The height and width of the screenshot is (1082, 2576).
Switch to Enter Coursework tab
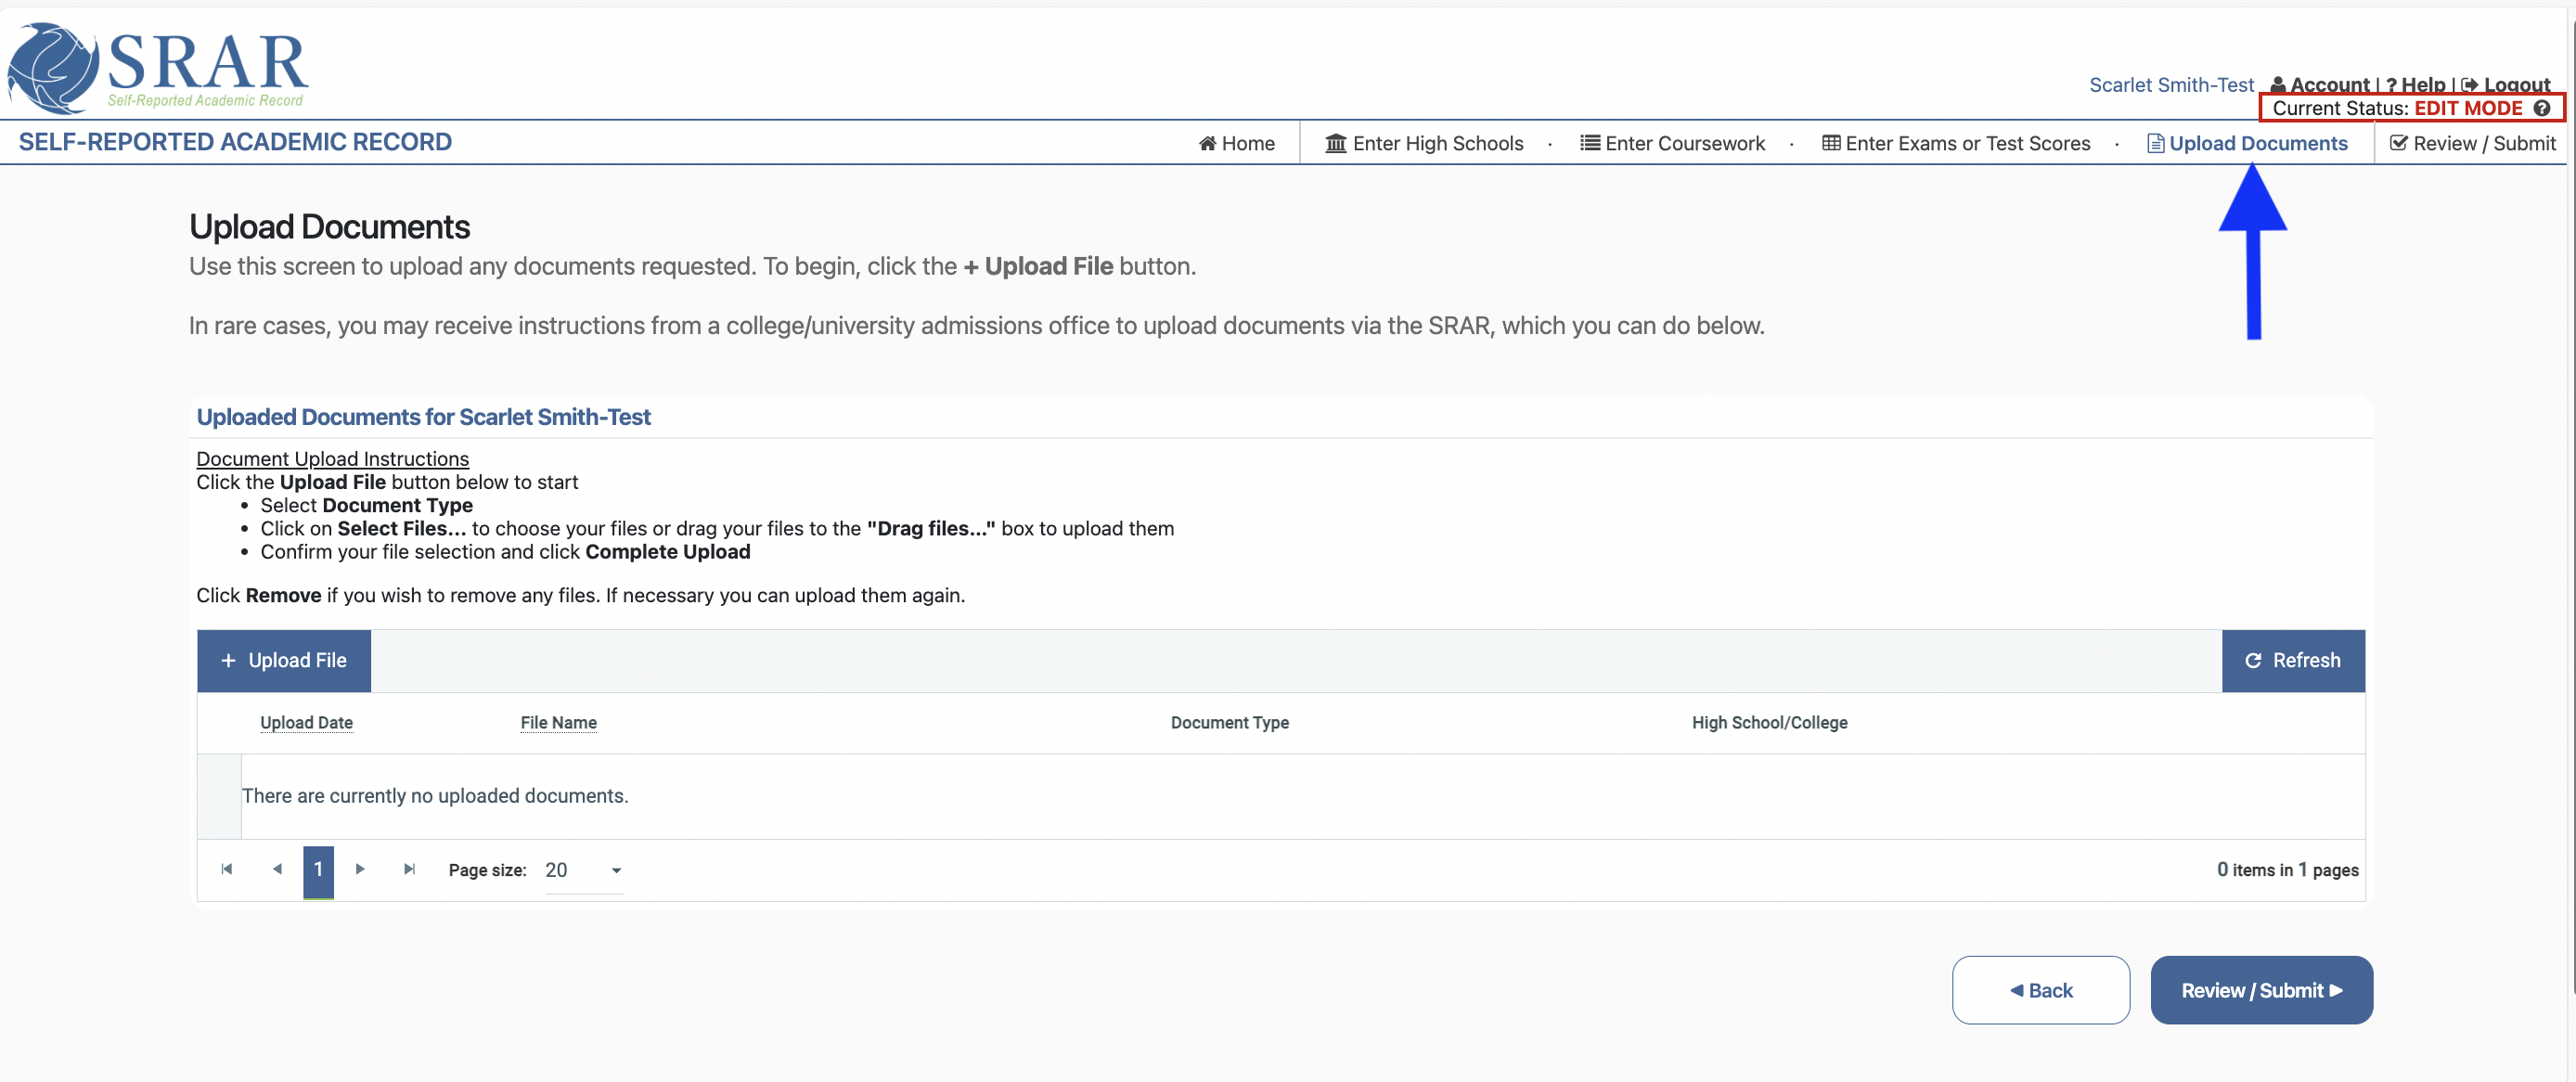click(x=1673, y=143)
